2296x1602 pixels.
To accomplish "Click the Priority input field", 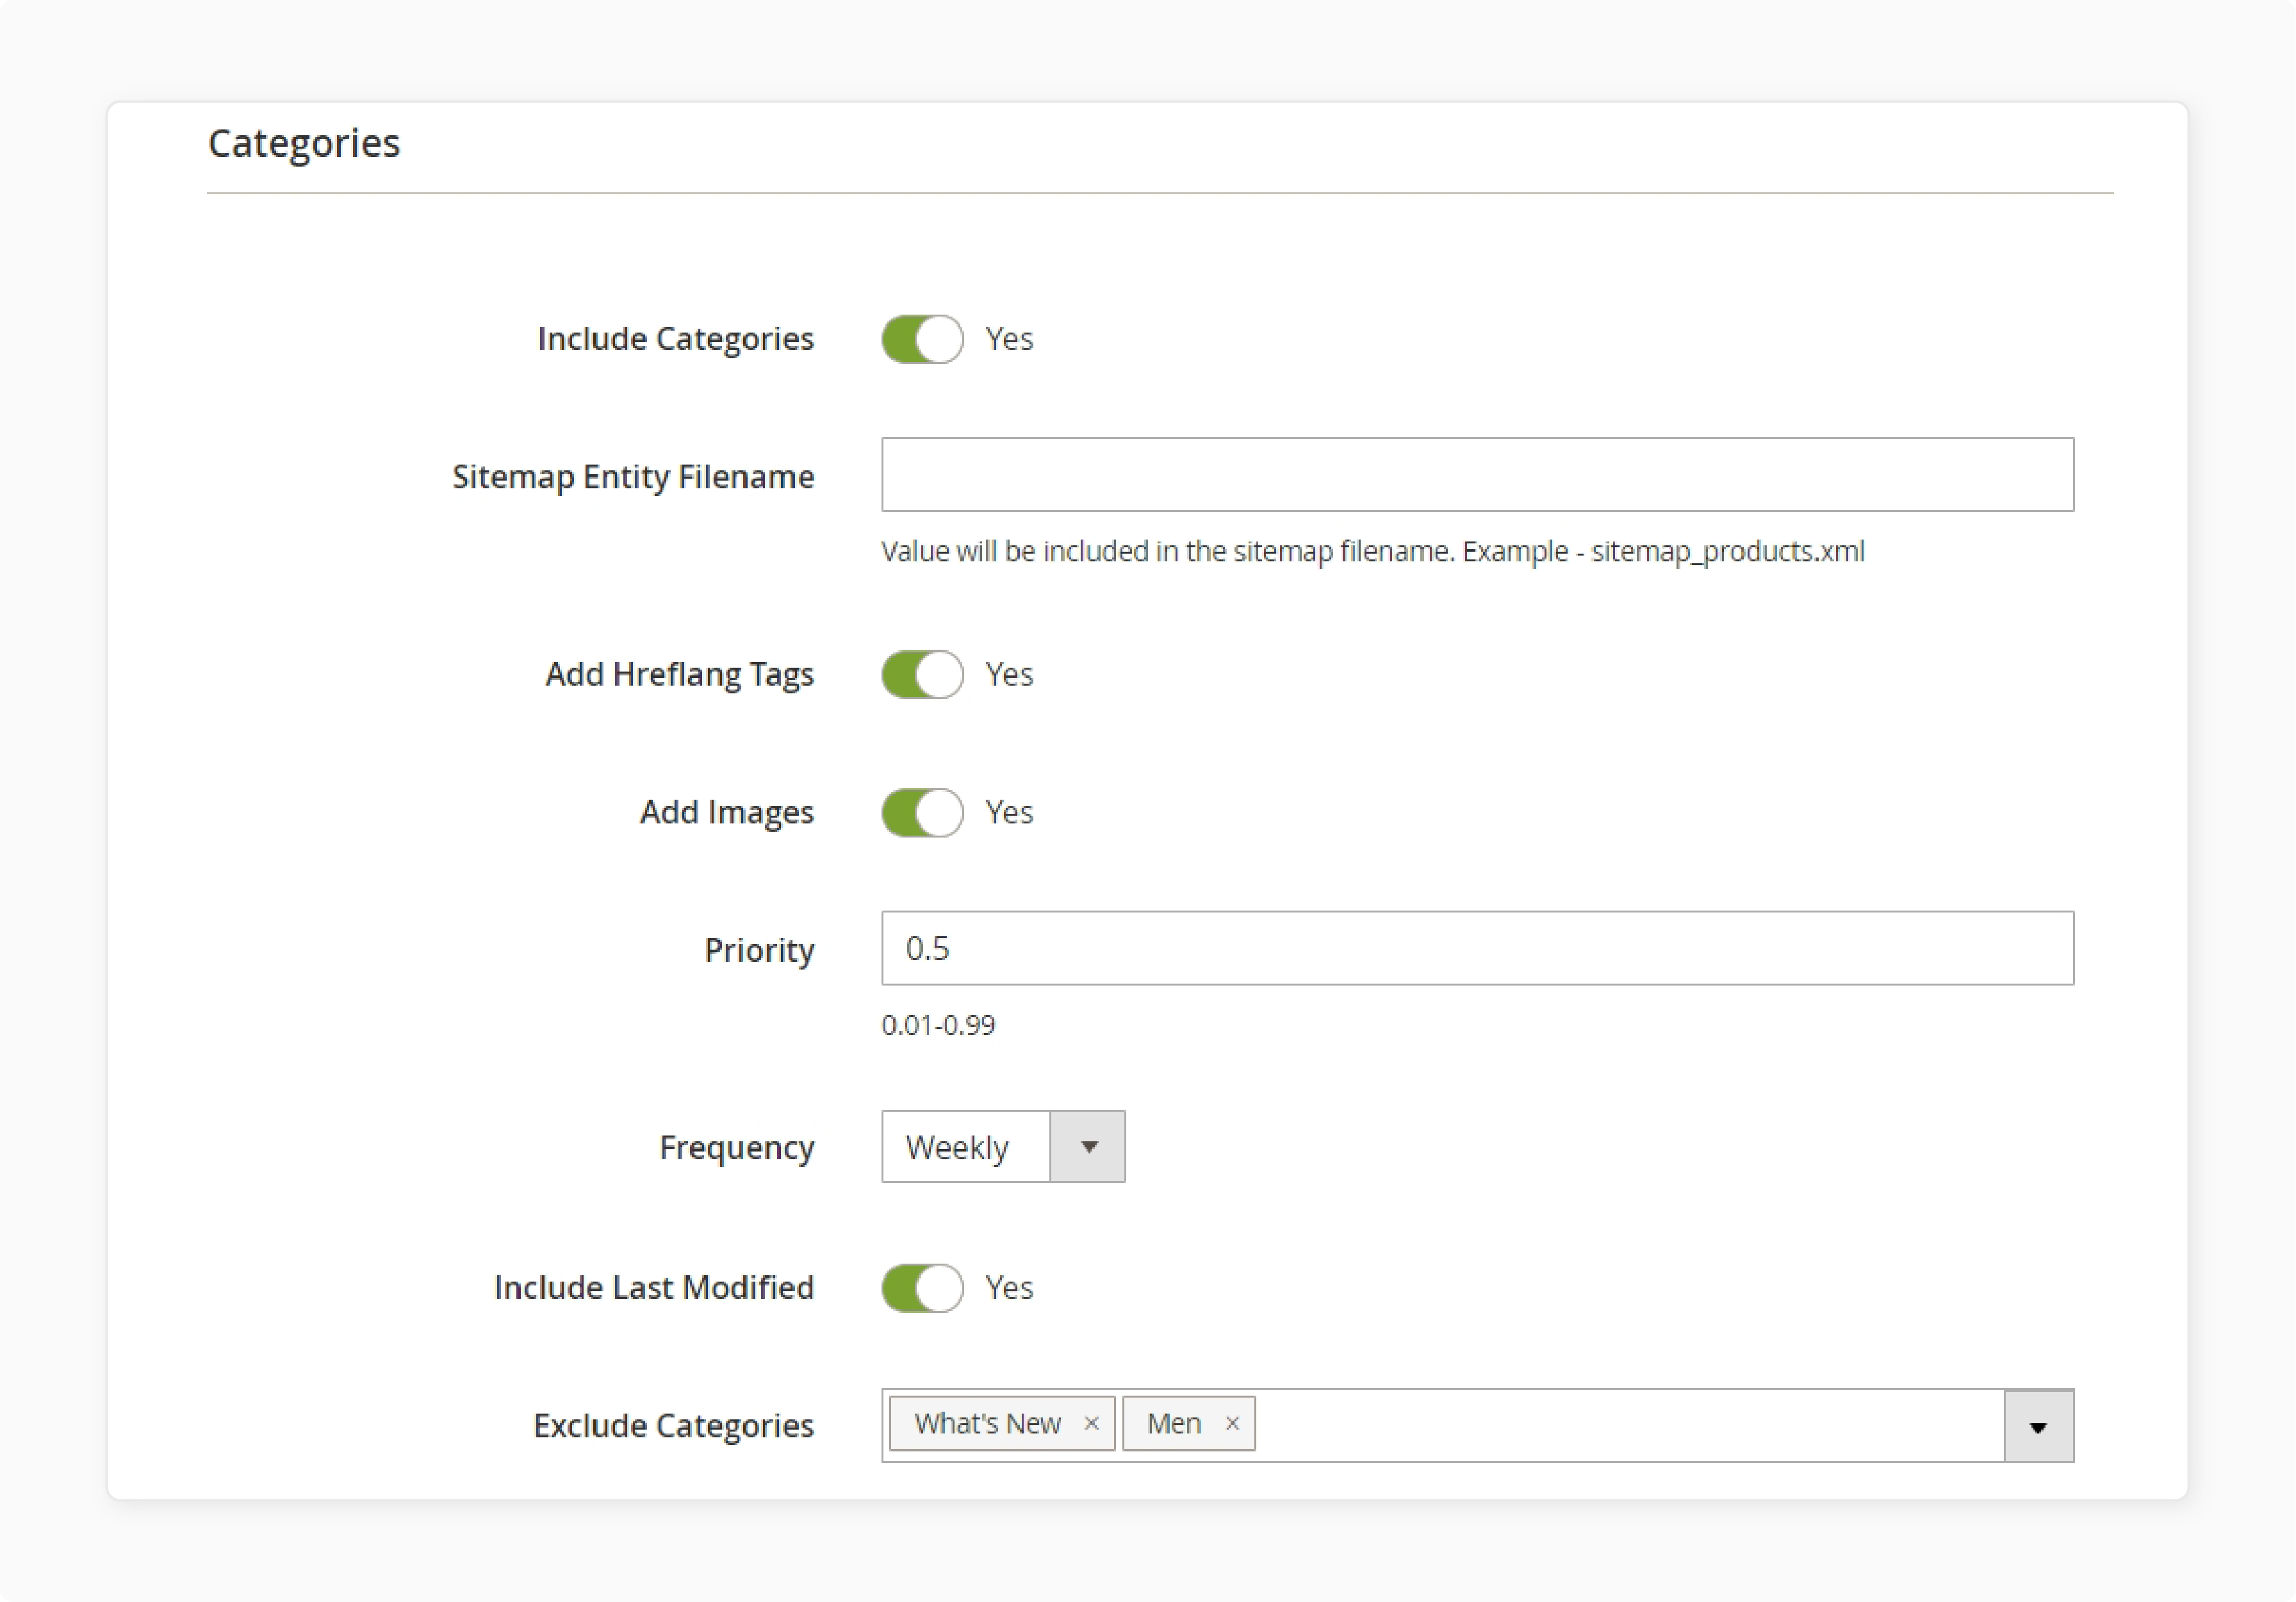I will 1477,948.
